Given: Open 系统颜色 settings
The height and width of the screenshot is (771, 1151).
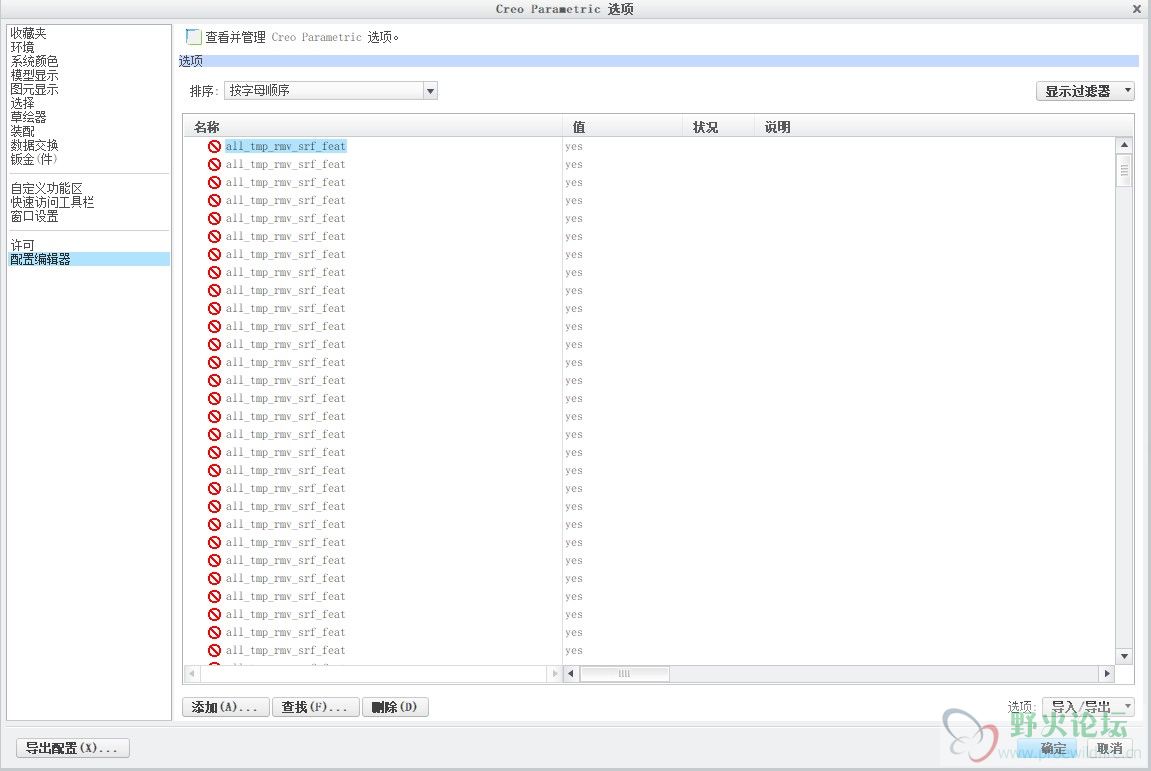Looking at the screenshot, I should click(x=35, y=61).
